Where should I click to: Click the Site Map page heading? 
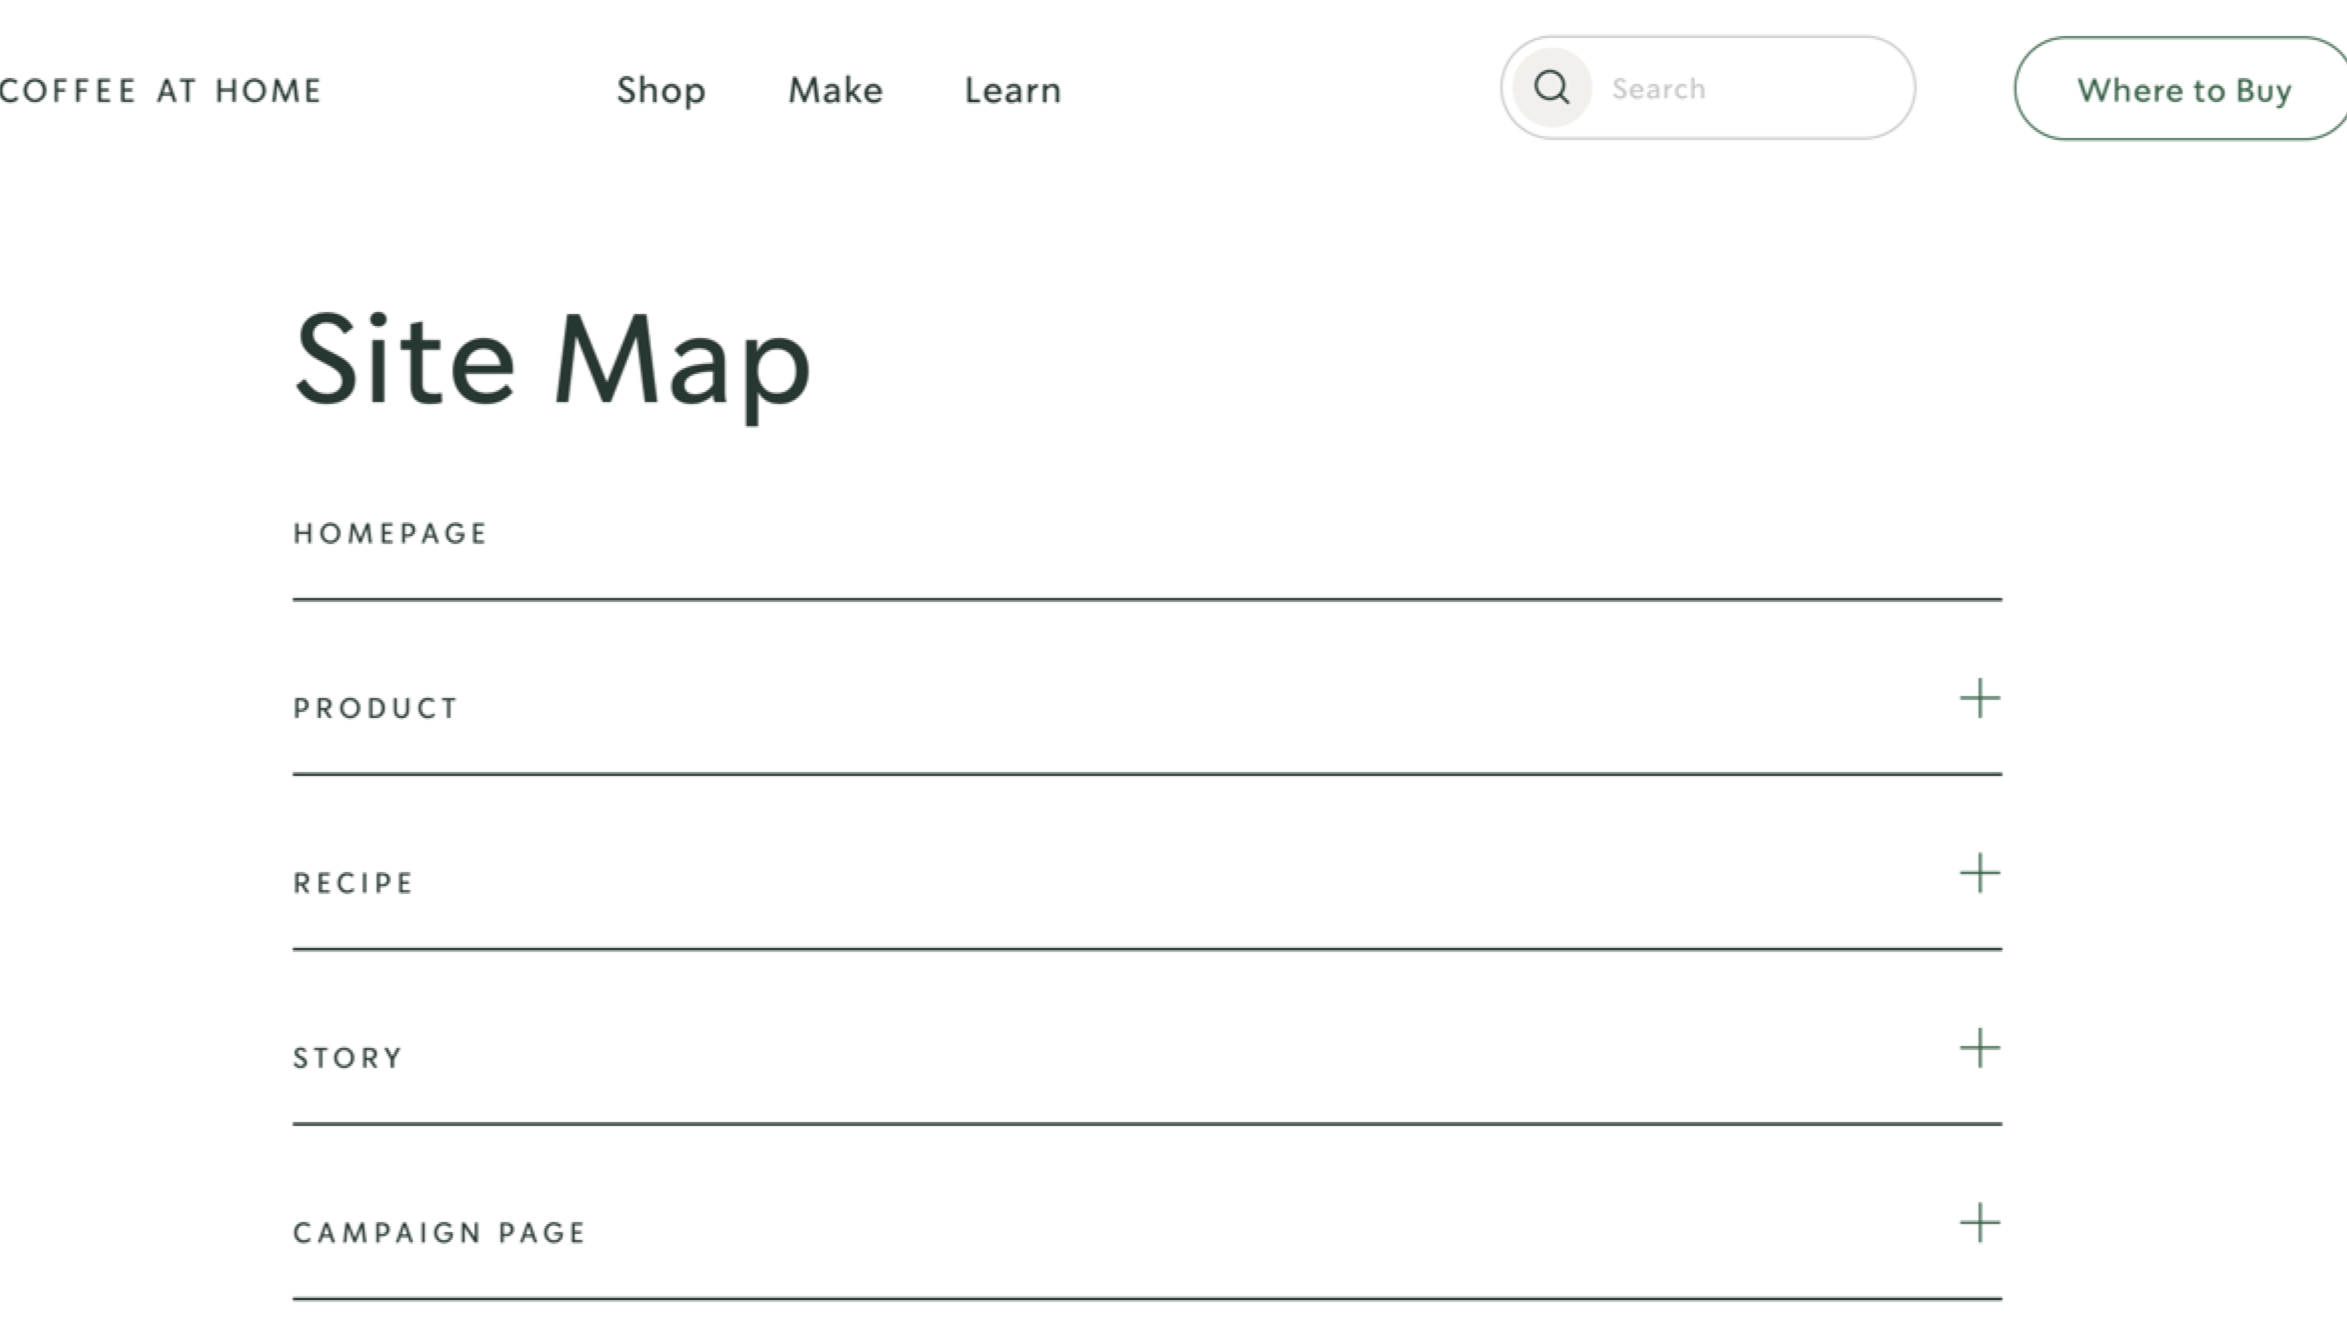(x=549, y=362)
